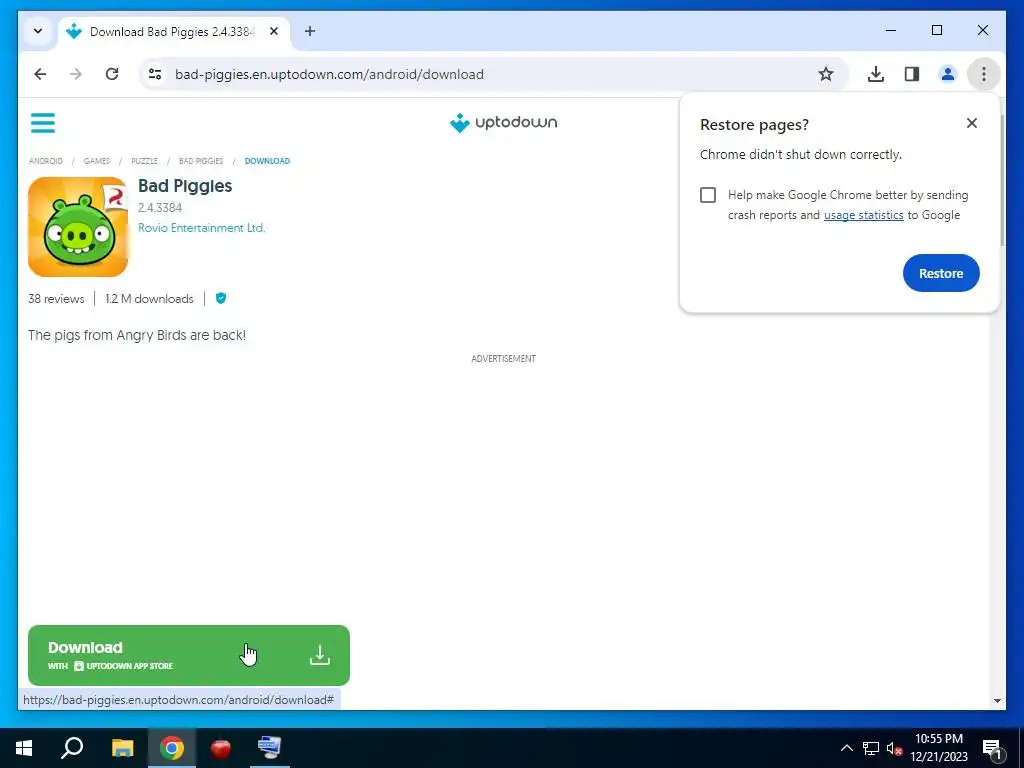Viewport: 1024px width, 768px height.
Task: Click the version 2.4.3384 text
Action: 160,208
